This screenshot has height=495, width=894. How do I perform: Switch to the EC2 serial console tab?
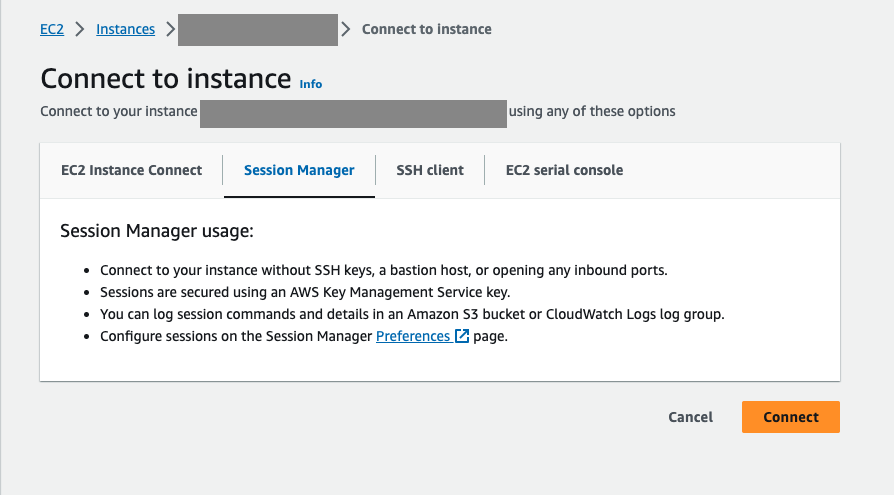564,170
